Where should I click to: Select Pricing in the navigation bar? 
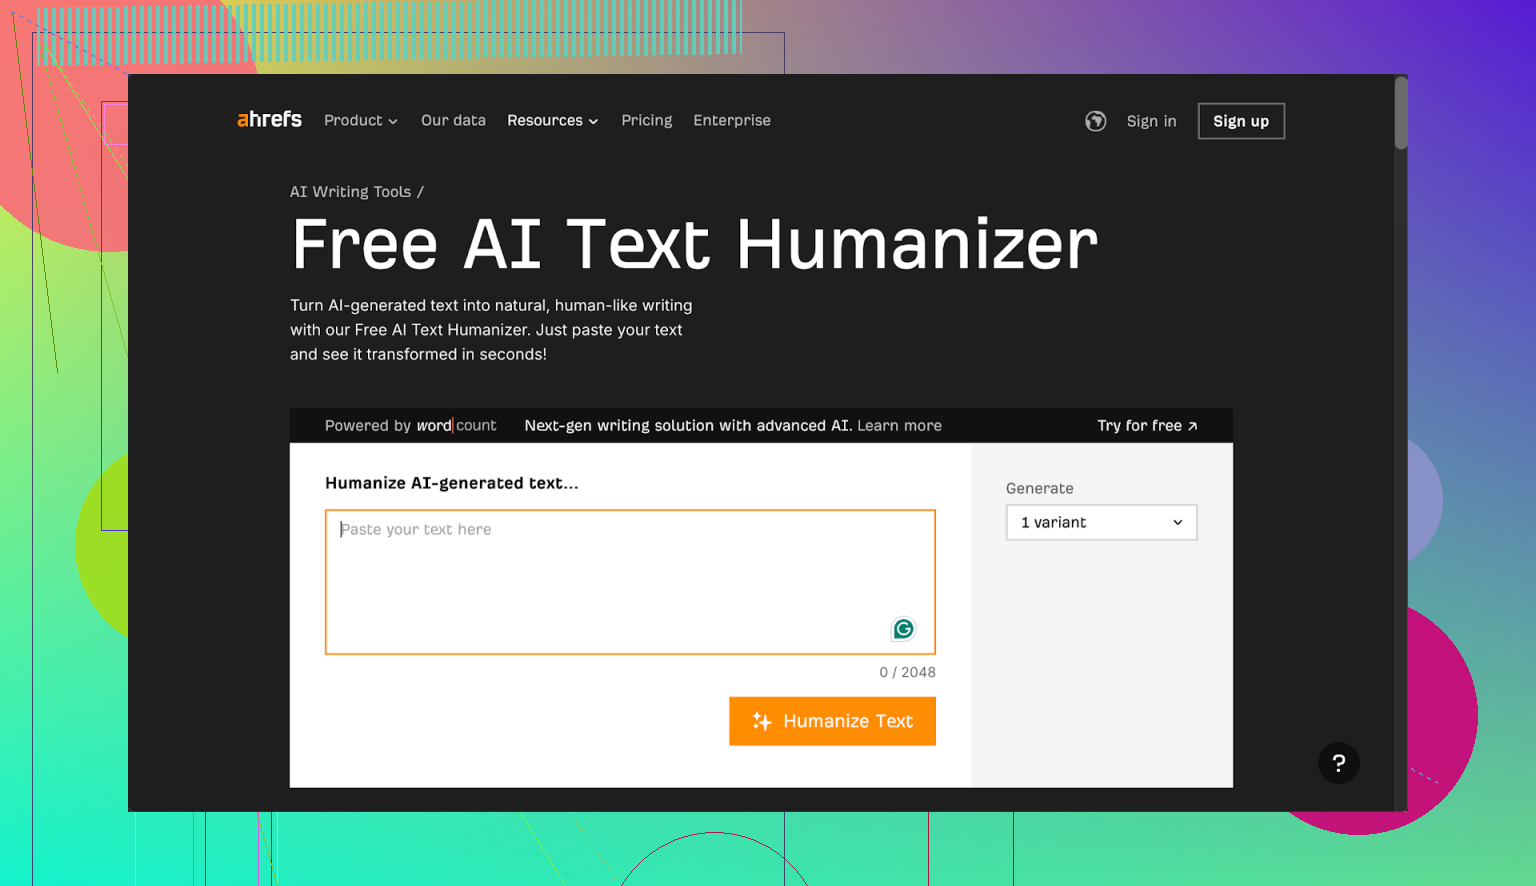click(646, 120)
